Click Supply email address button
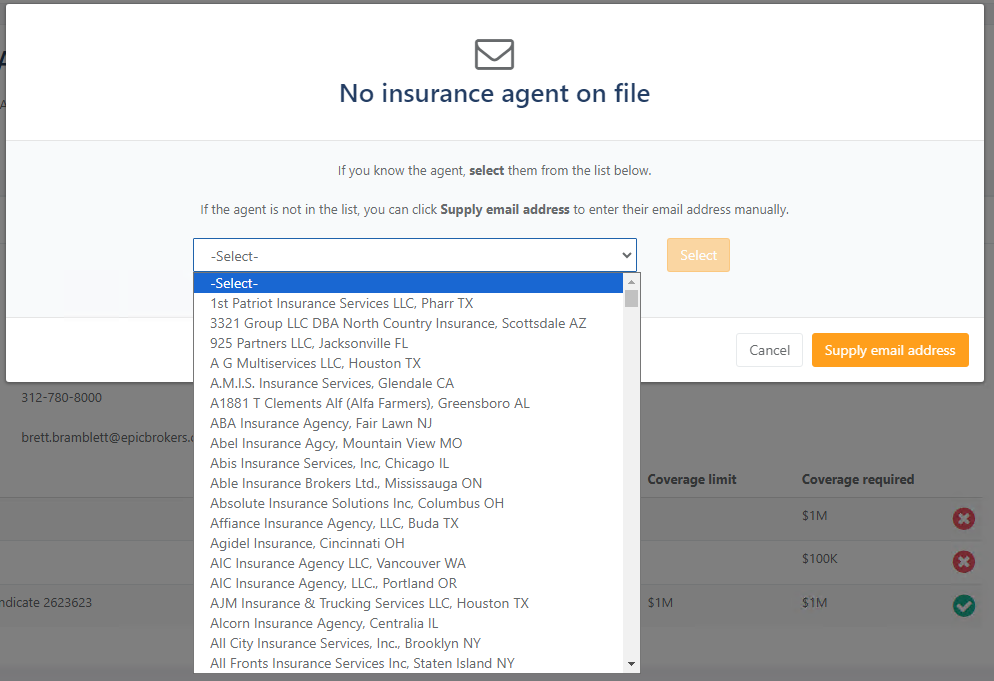The height and width of the screenshot is (681, 994). 889,350
